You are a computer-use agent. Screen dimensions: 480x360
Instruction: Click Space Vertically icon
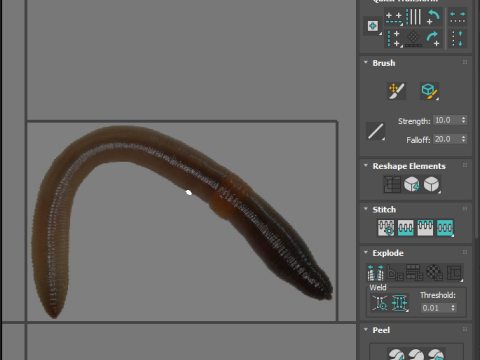(457, 39)
